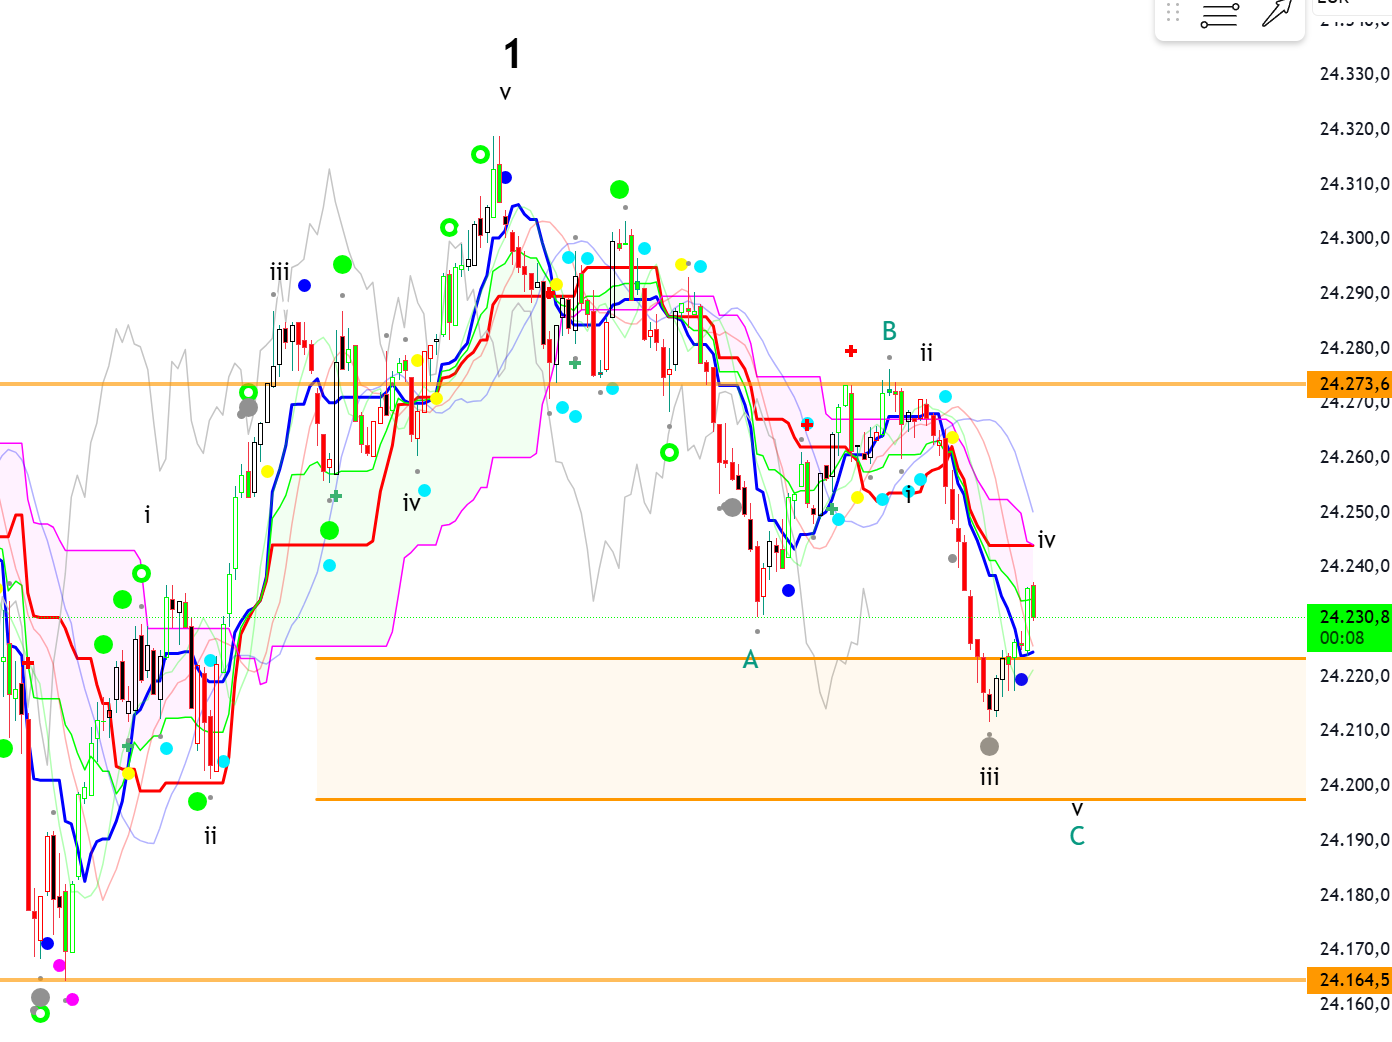Click the blue dot beside the chart peak candle
1392x1042 pixels.
506,177
